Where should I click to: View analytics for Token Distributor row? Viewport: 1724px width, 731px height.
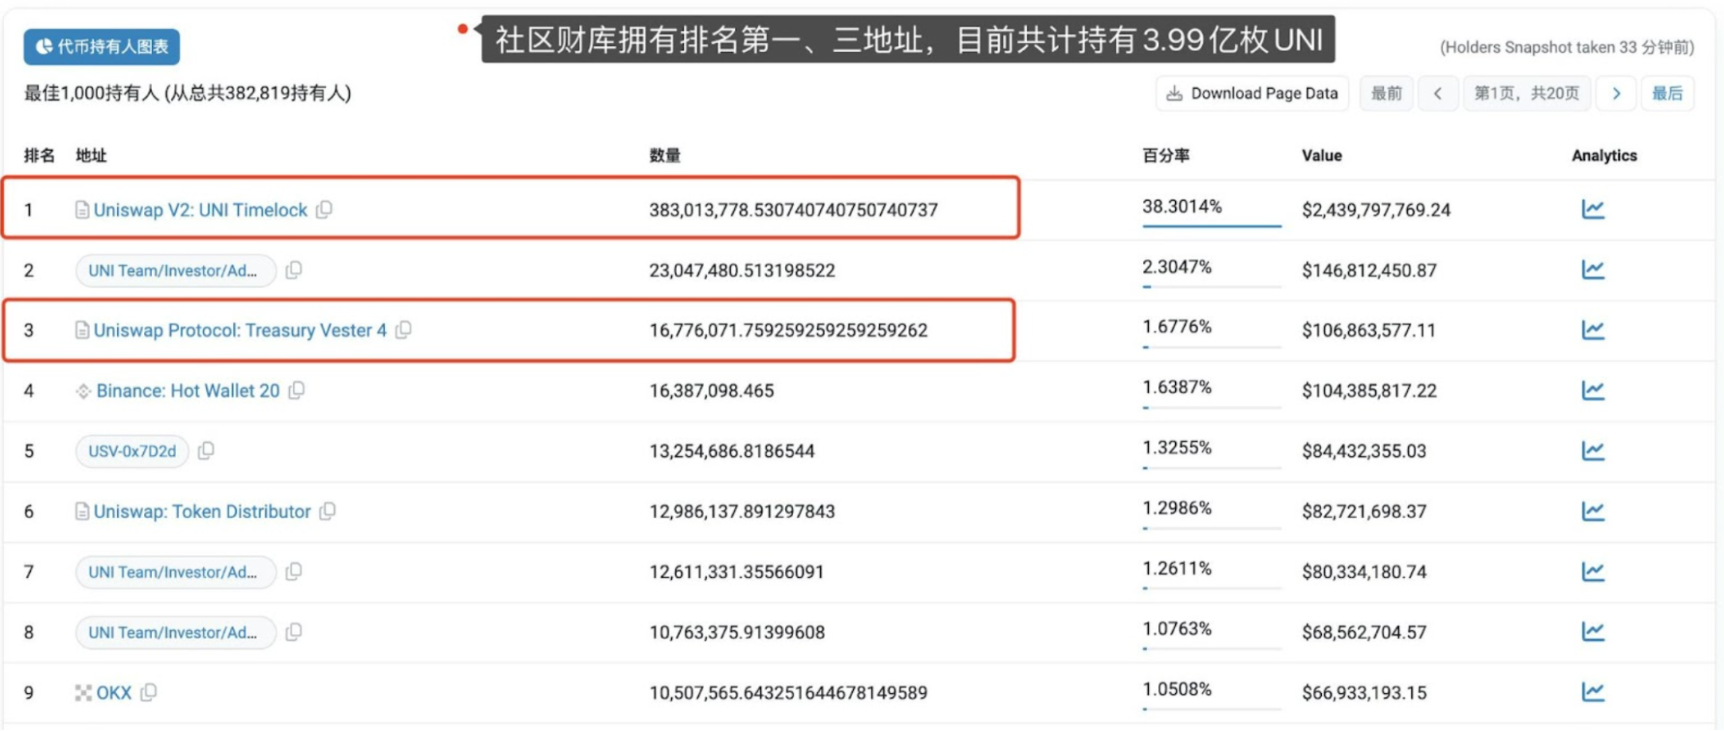click(1593, 511)
